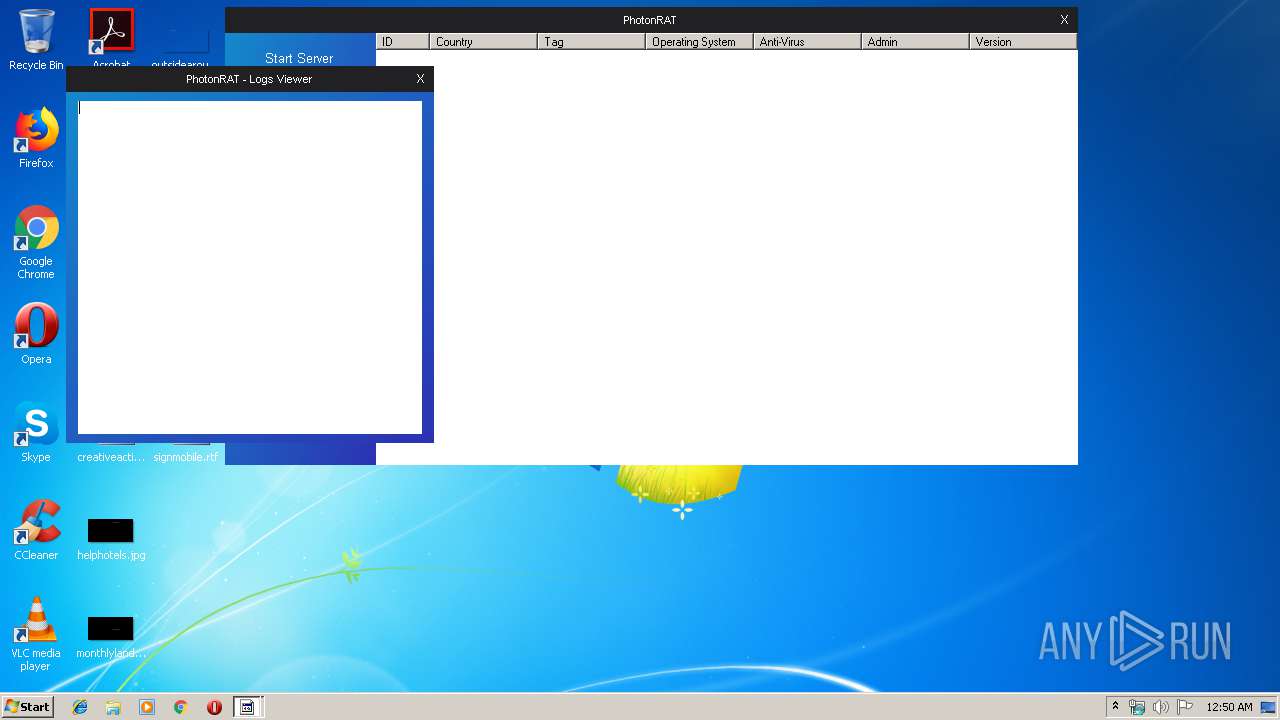Click the 12:50 AM taskbar clock
This screenshot has width=1280, height=720.
[1229, 707]
